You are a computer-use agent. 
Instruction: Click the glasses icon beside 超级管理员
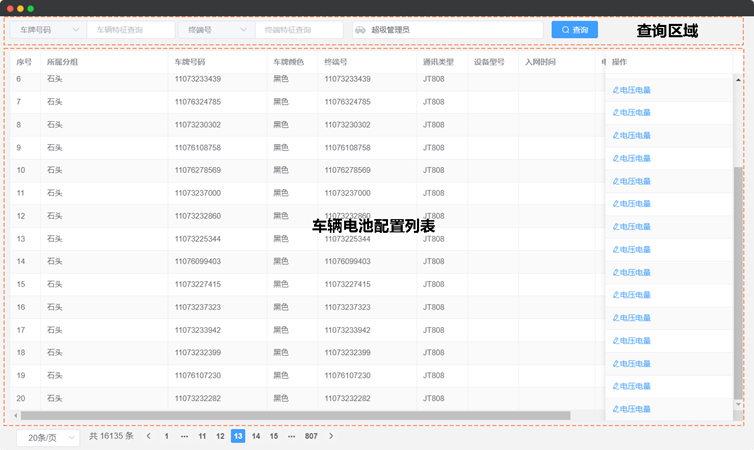coord(360,30)
